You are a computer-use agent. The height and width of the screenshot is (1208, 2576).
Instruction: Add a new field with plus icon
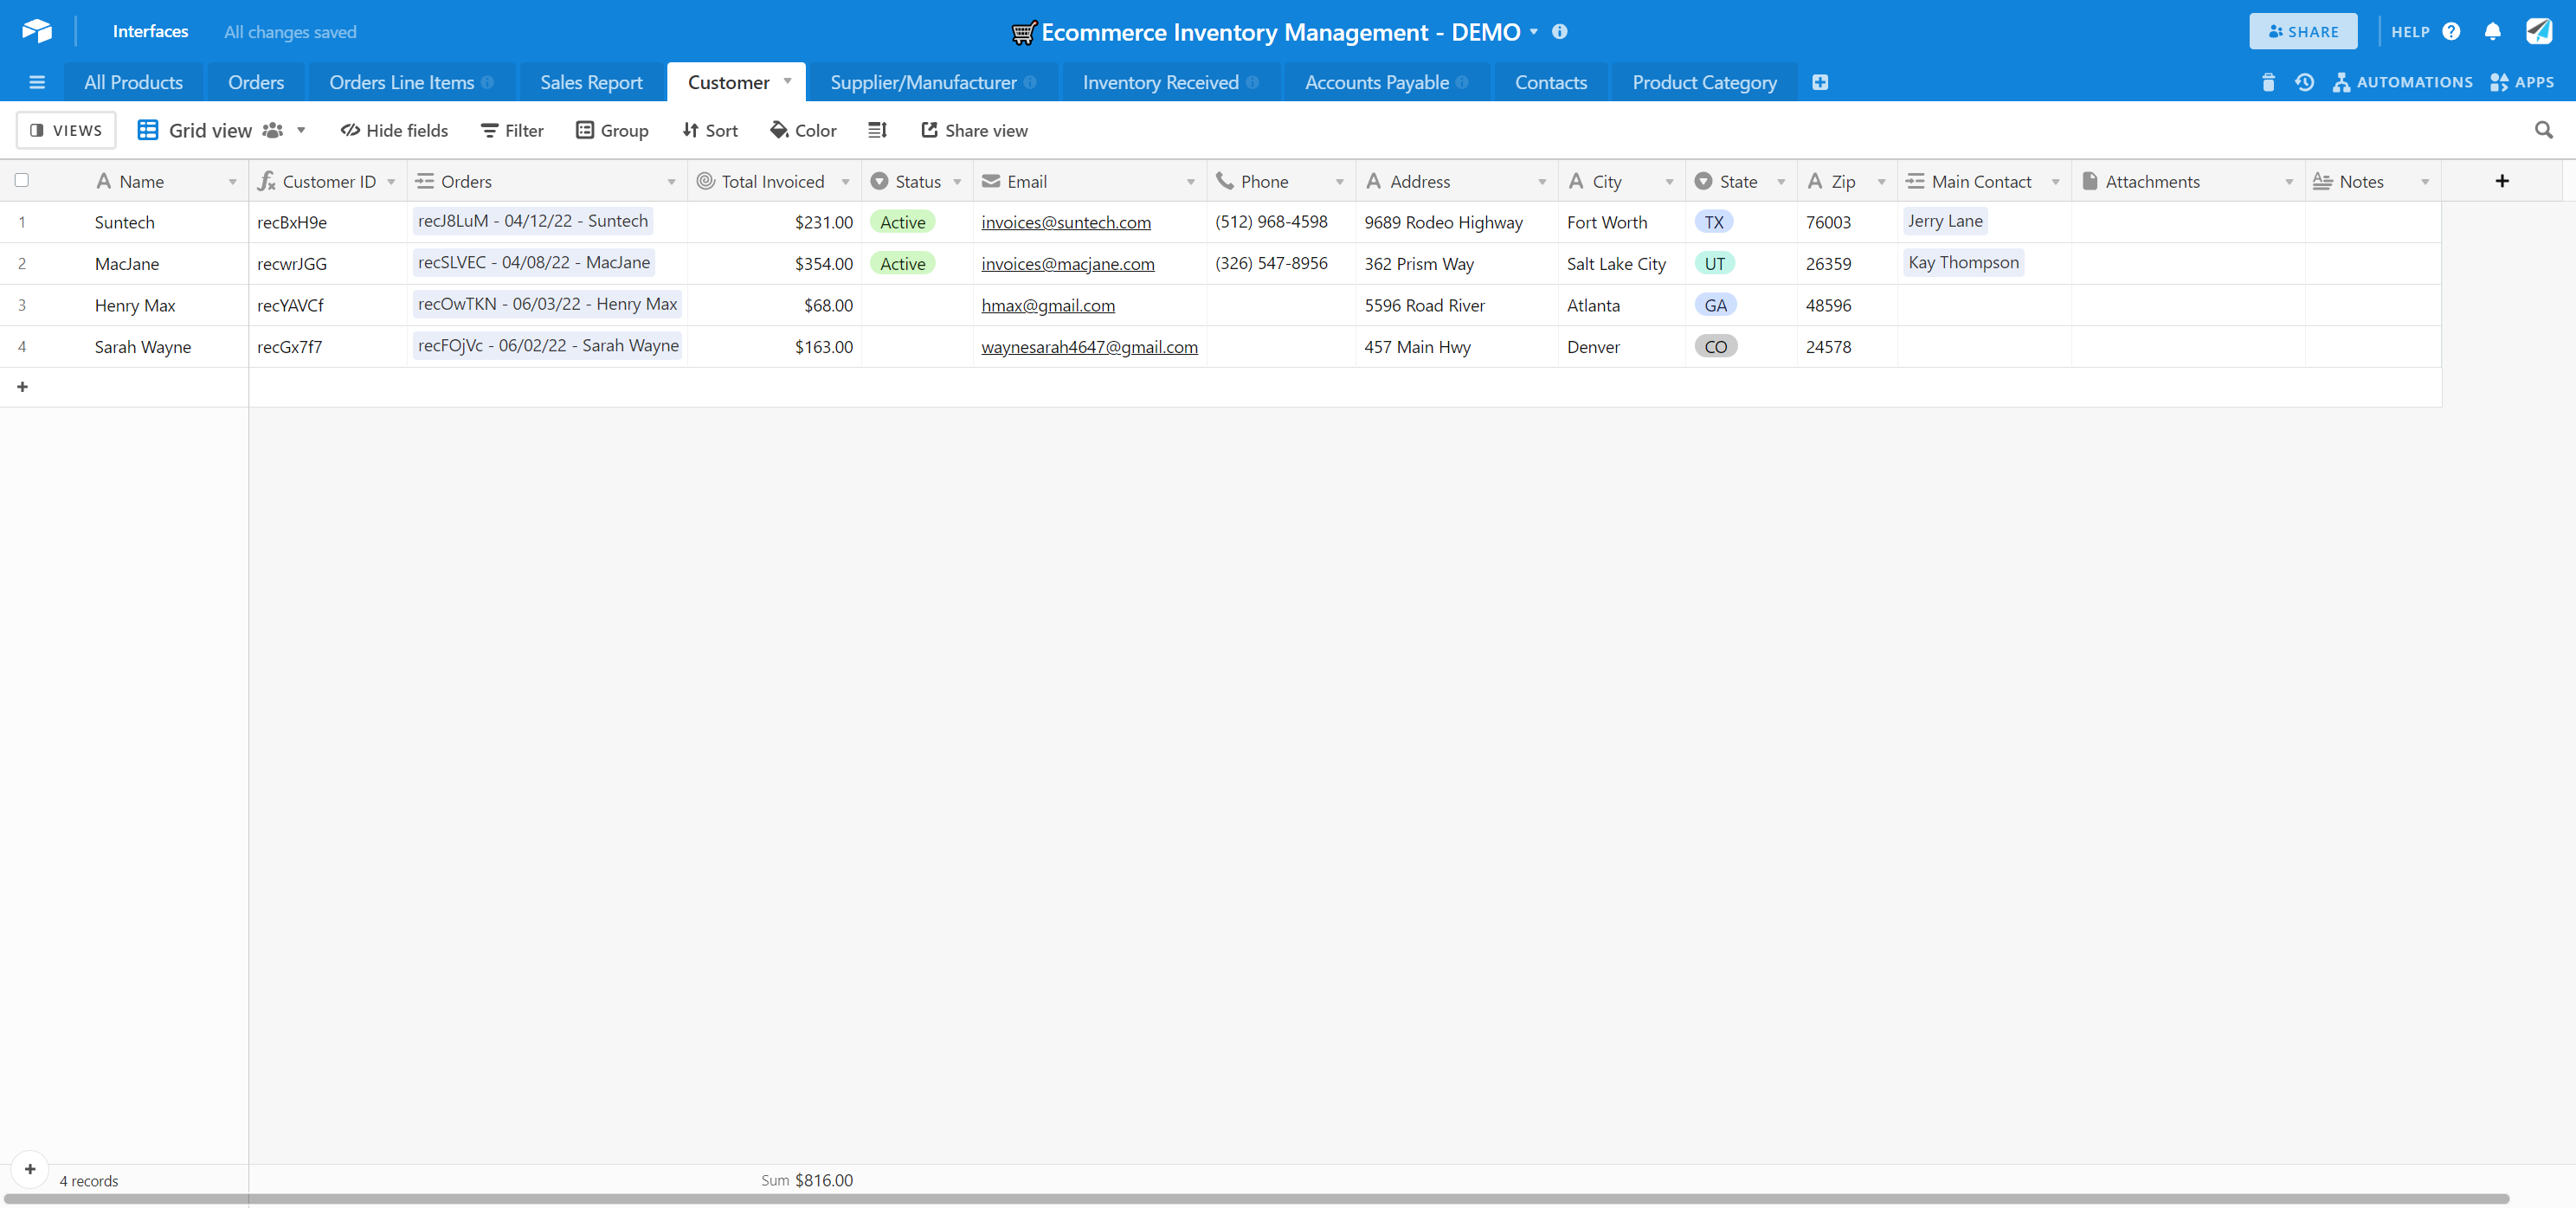(2501, 181)
